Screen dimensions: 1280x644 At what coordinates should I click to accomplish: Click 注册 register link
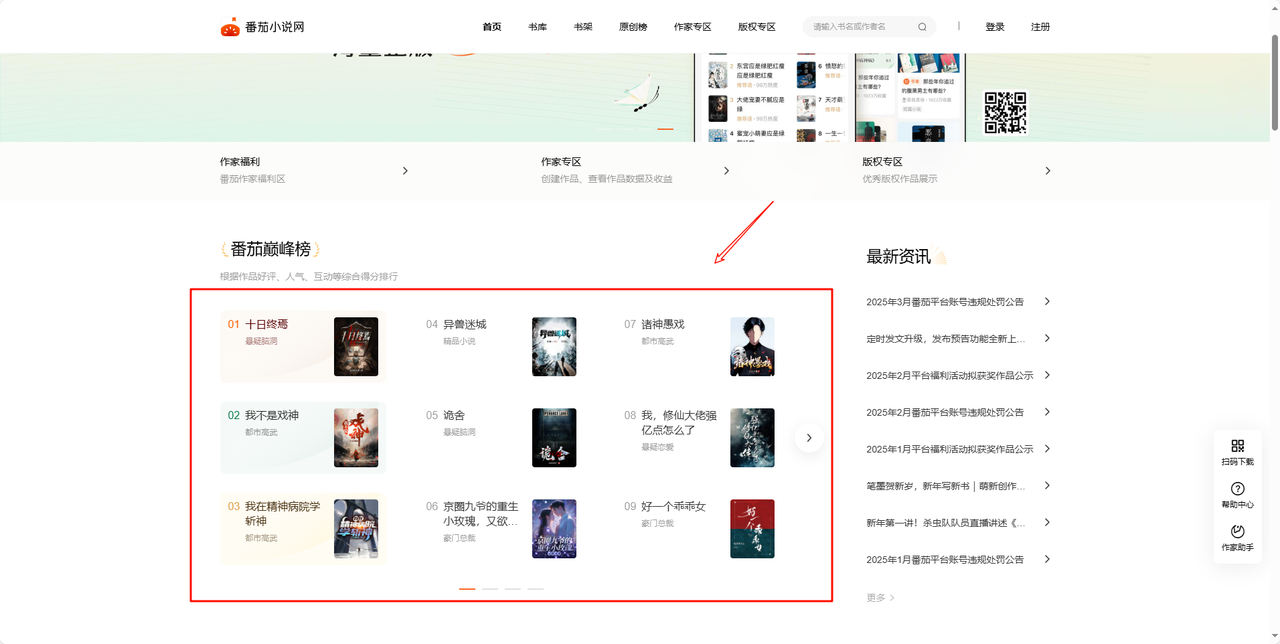(x=1040, y=27)
